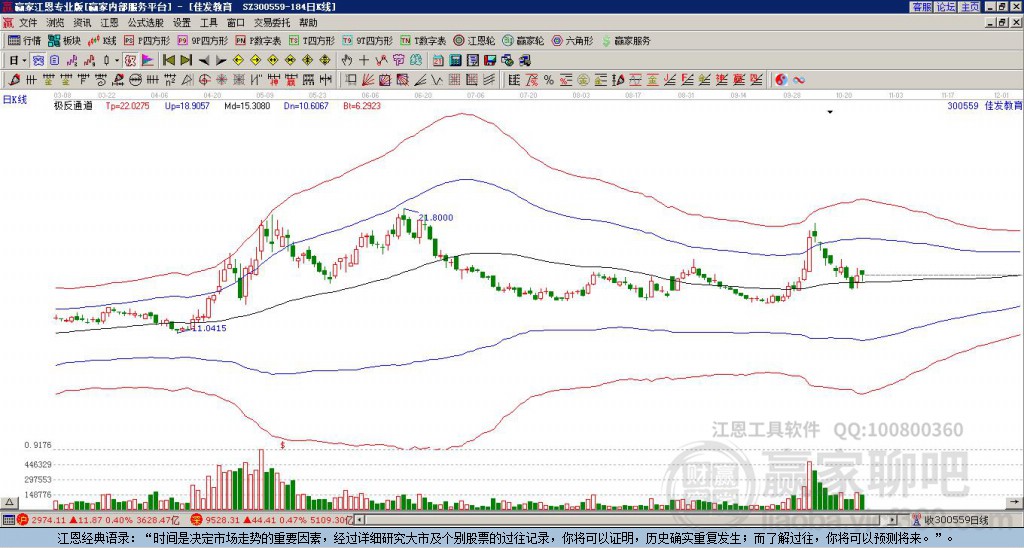Select the hand pan tool
The width and height of the screenshot is (1024, 548).
pos(346,61)
